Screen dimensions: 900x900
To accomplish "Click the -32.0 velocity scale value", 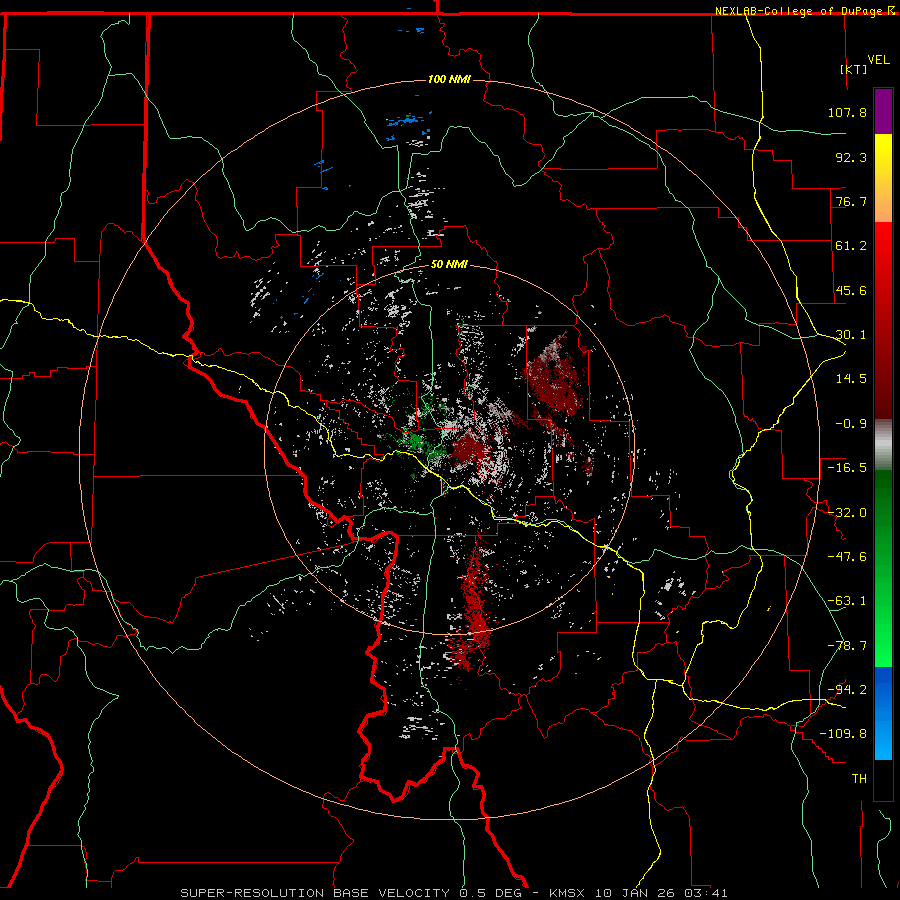I will [x=847, y=513].
